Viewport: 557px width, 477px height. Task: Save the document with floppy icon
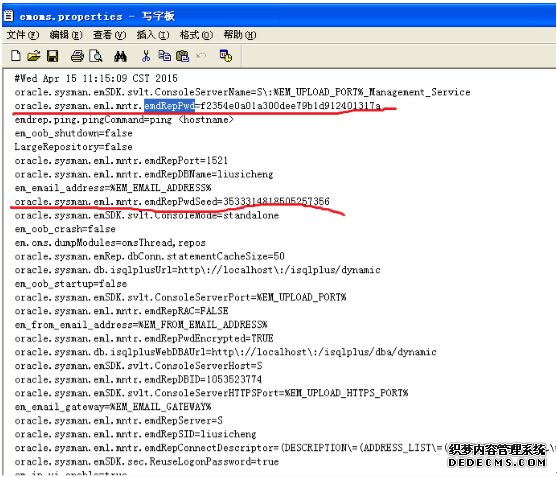[53, 56]
